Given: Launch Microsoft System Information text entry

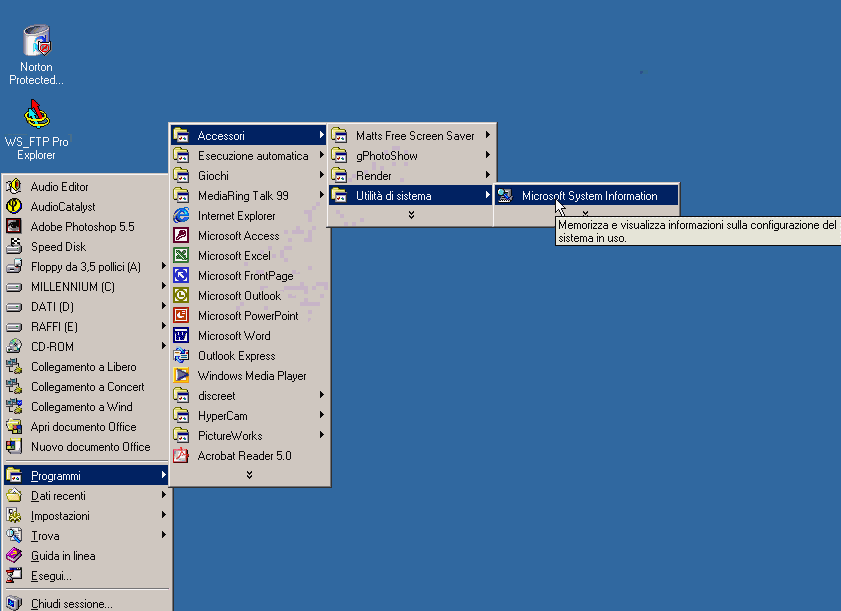Looking at the screenshot, I should pos(589,196).
